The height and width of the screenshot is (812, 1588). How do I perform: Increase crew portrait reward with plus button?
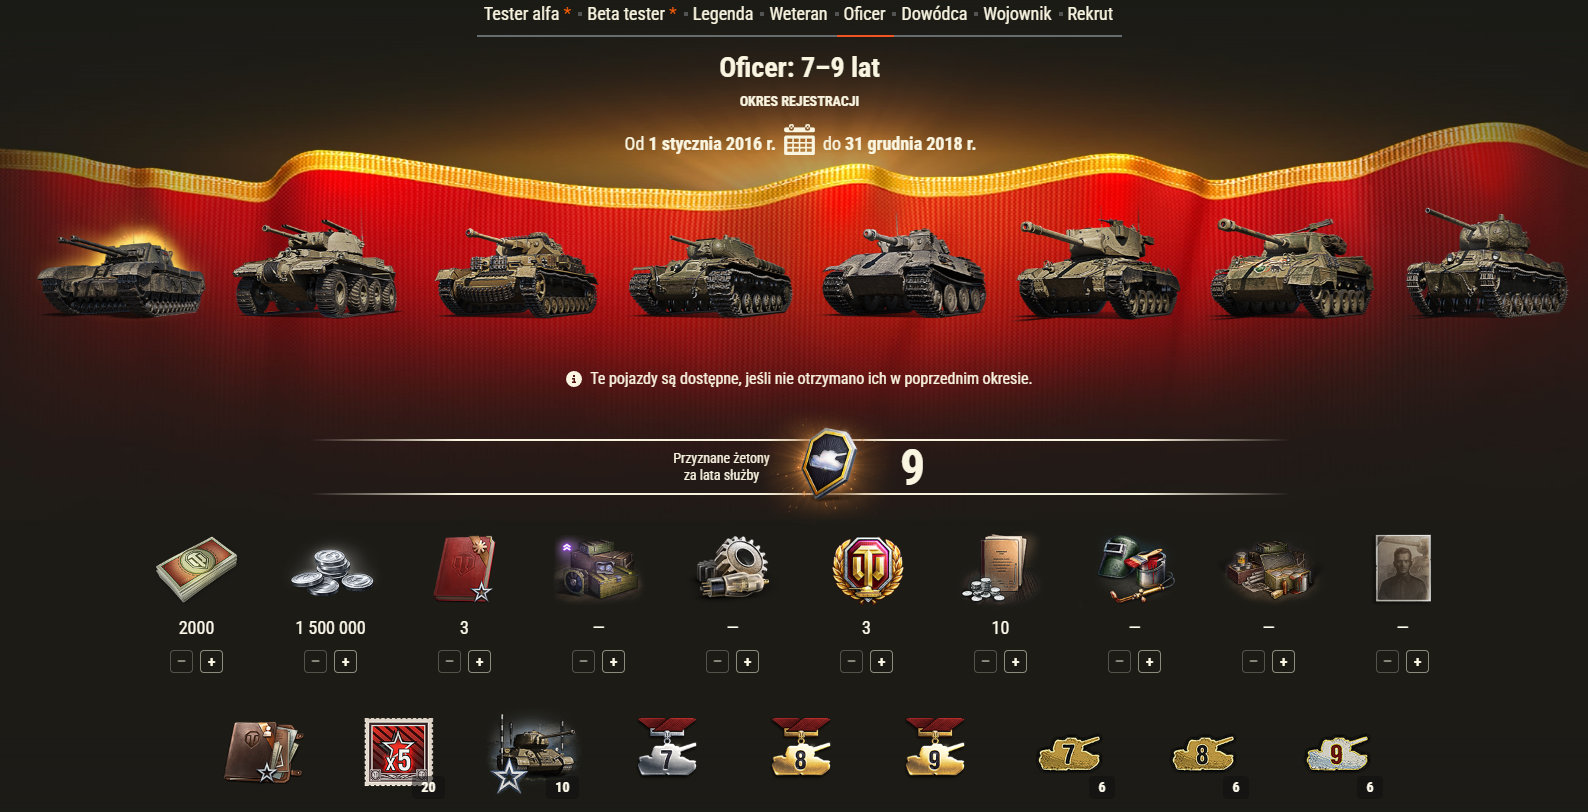[x=1417, y=662]
